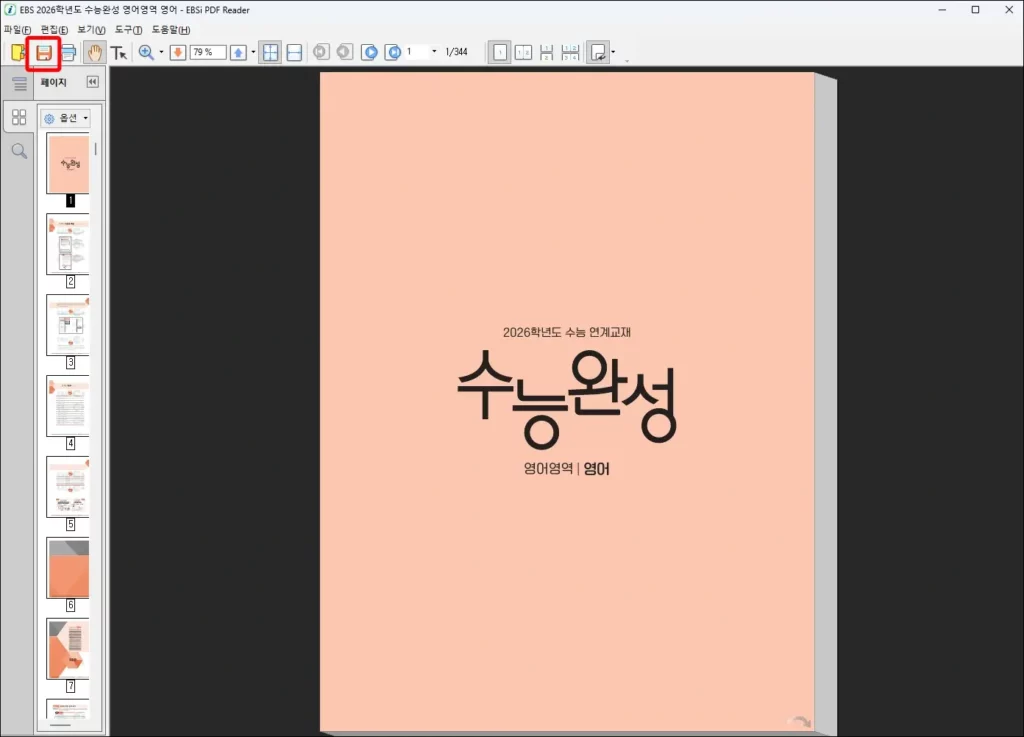Click the Save floppy disk icon
1024x737 pixels.
click(x=44, y=53)
